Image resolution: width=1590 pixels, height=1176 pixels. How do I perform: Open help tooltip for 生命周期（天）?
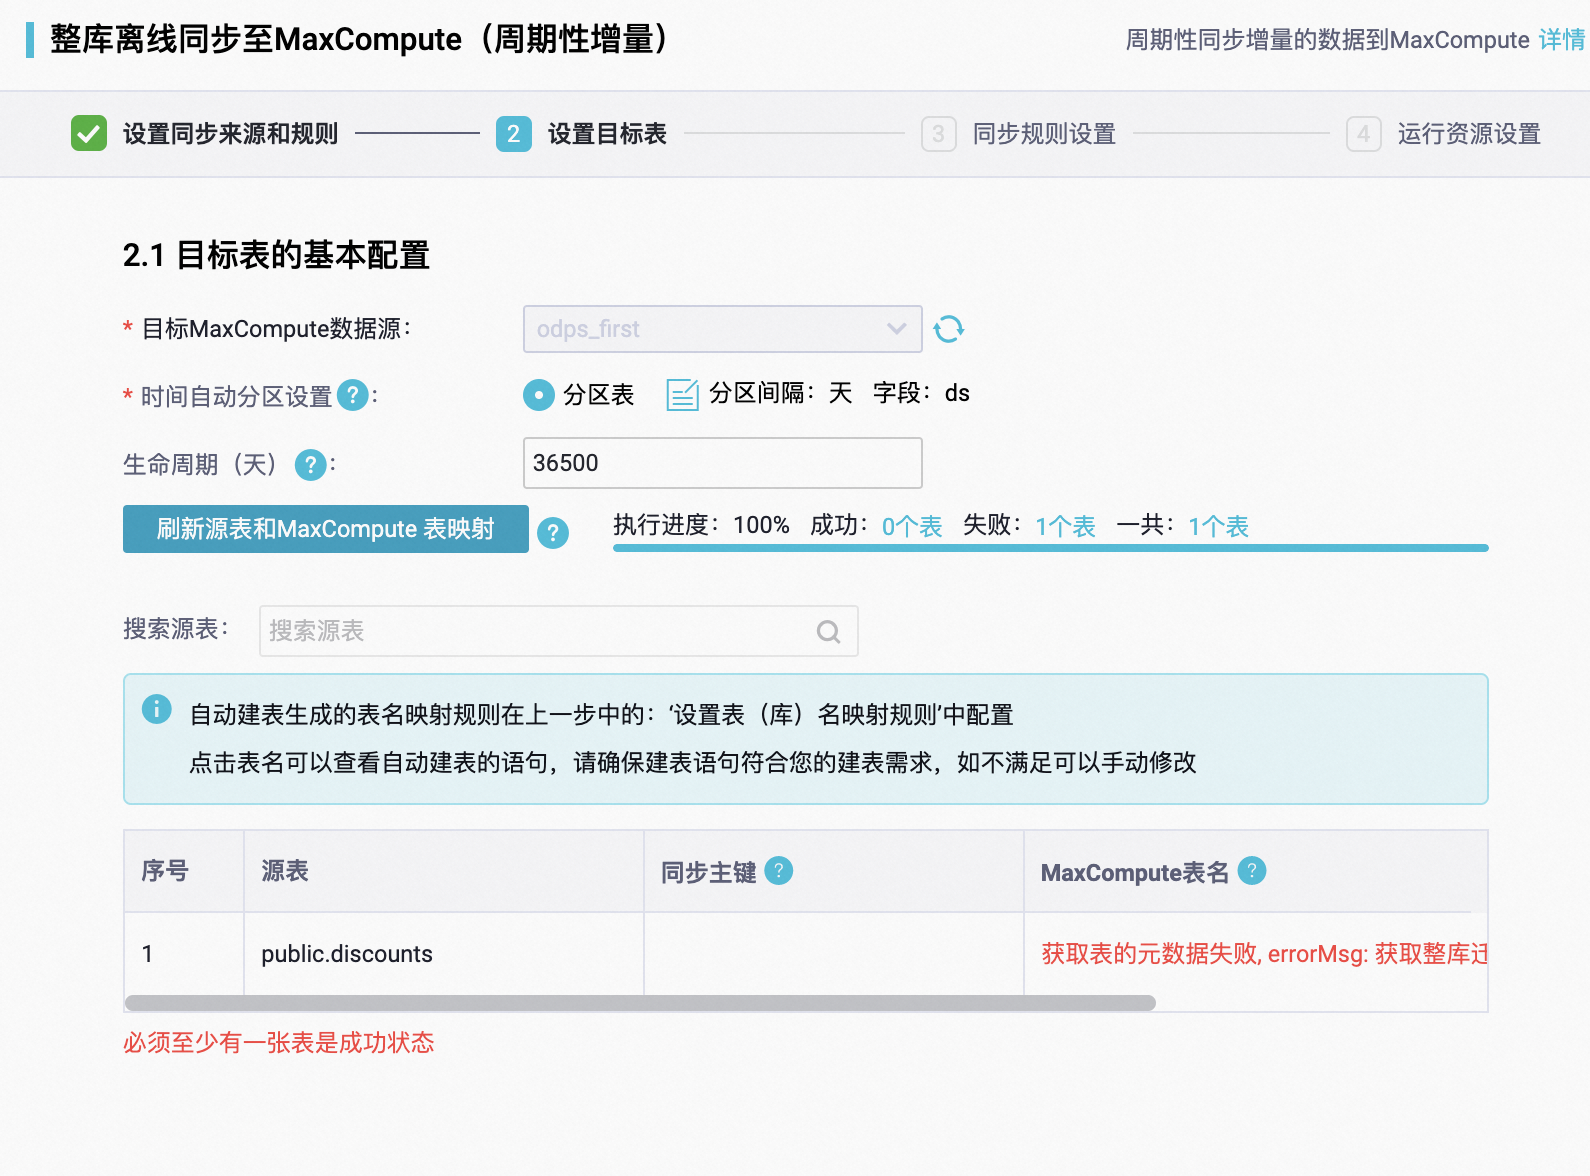(x=311, y=464)
